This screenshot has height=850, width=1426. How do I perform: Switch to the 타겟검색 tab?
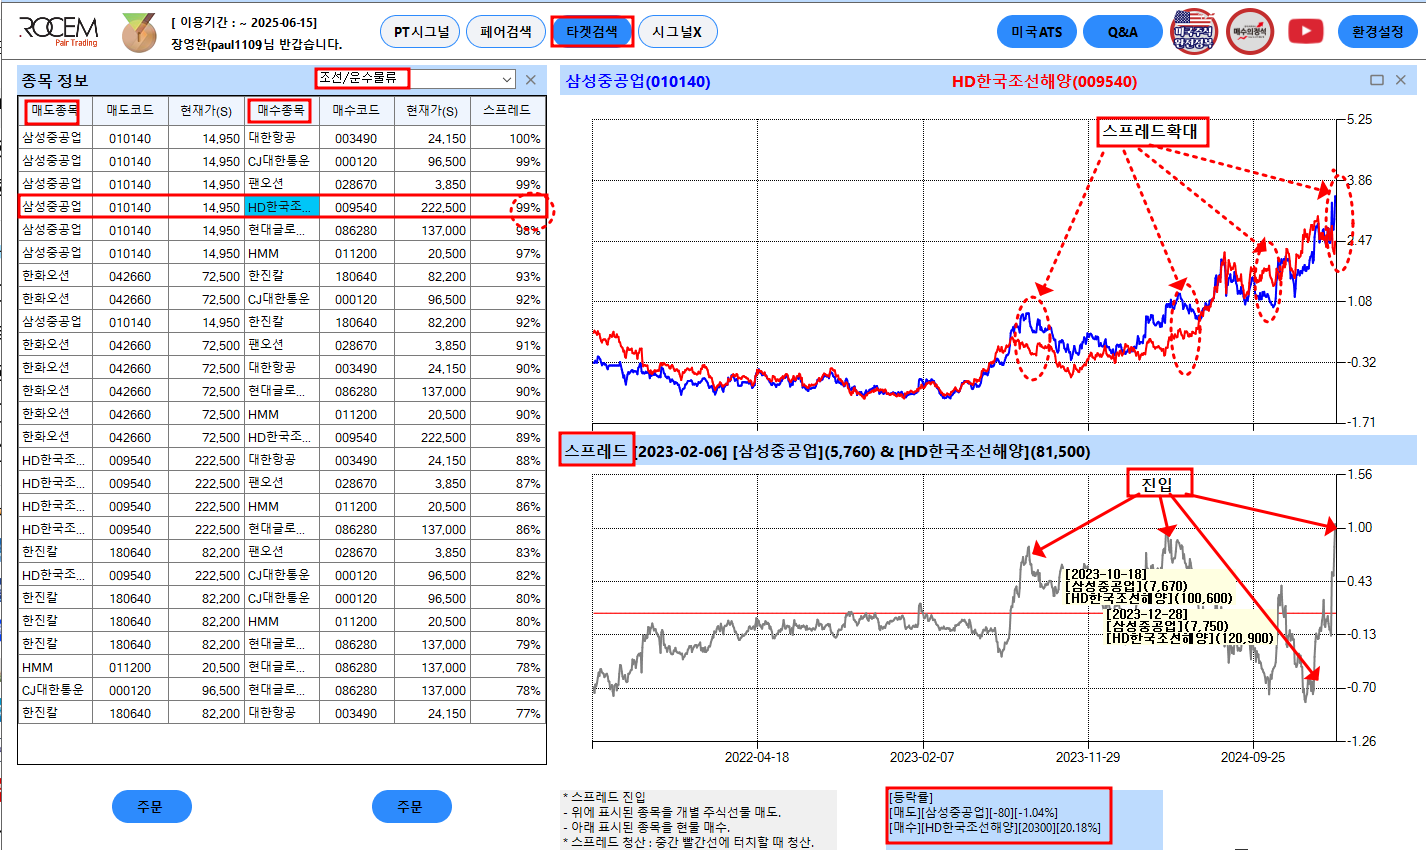coord(591,32)
